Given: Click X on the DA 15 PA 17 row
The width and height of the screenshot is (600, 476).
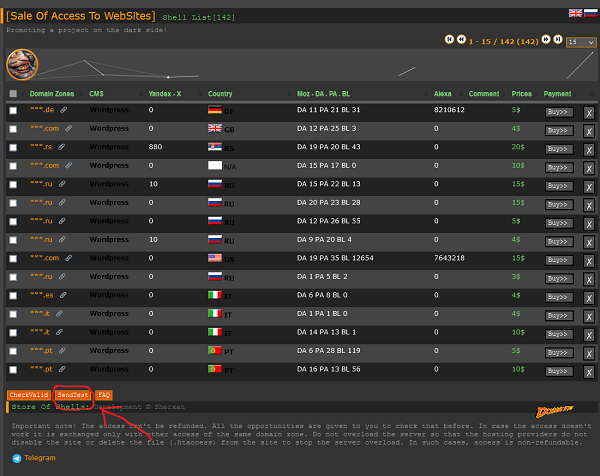Looking at the screenshot, I should [x=589, y=168].
